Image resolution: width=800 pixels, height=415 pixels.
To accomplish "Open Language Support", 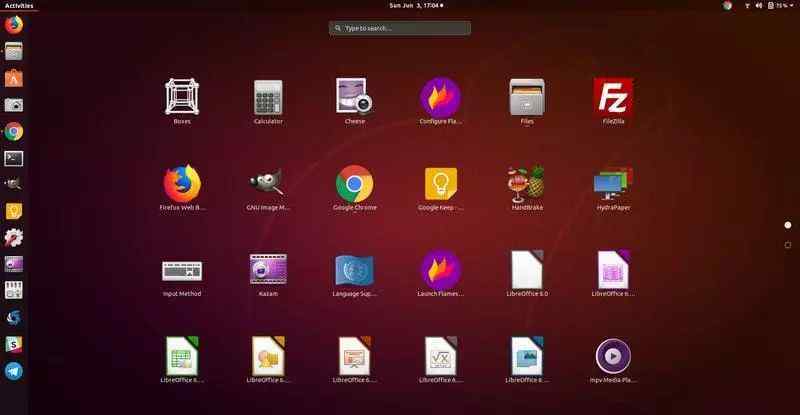I will pos(355,274).
